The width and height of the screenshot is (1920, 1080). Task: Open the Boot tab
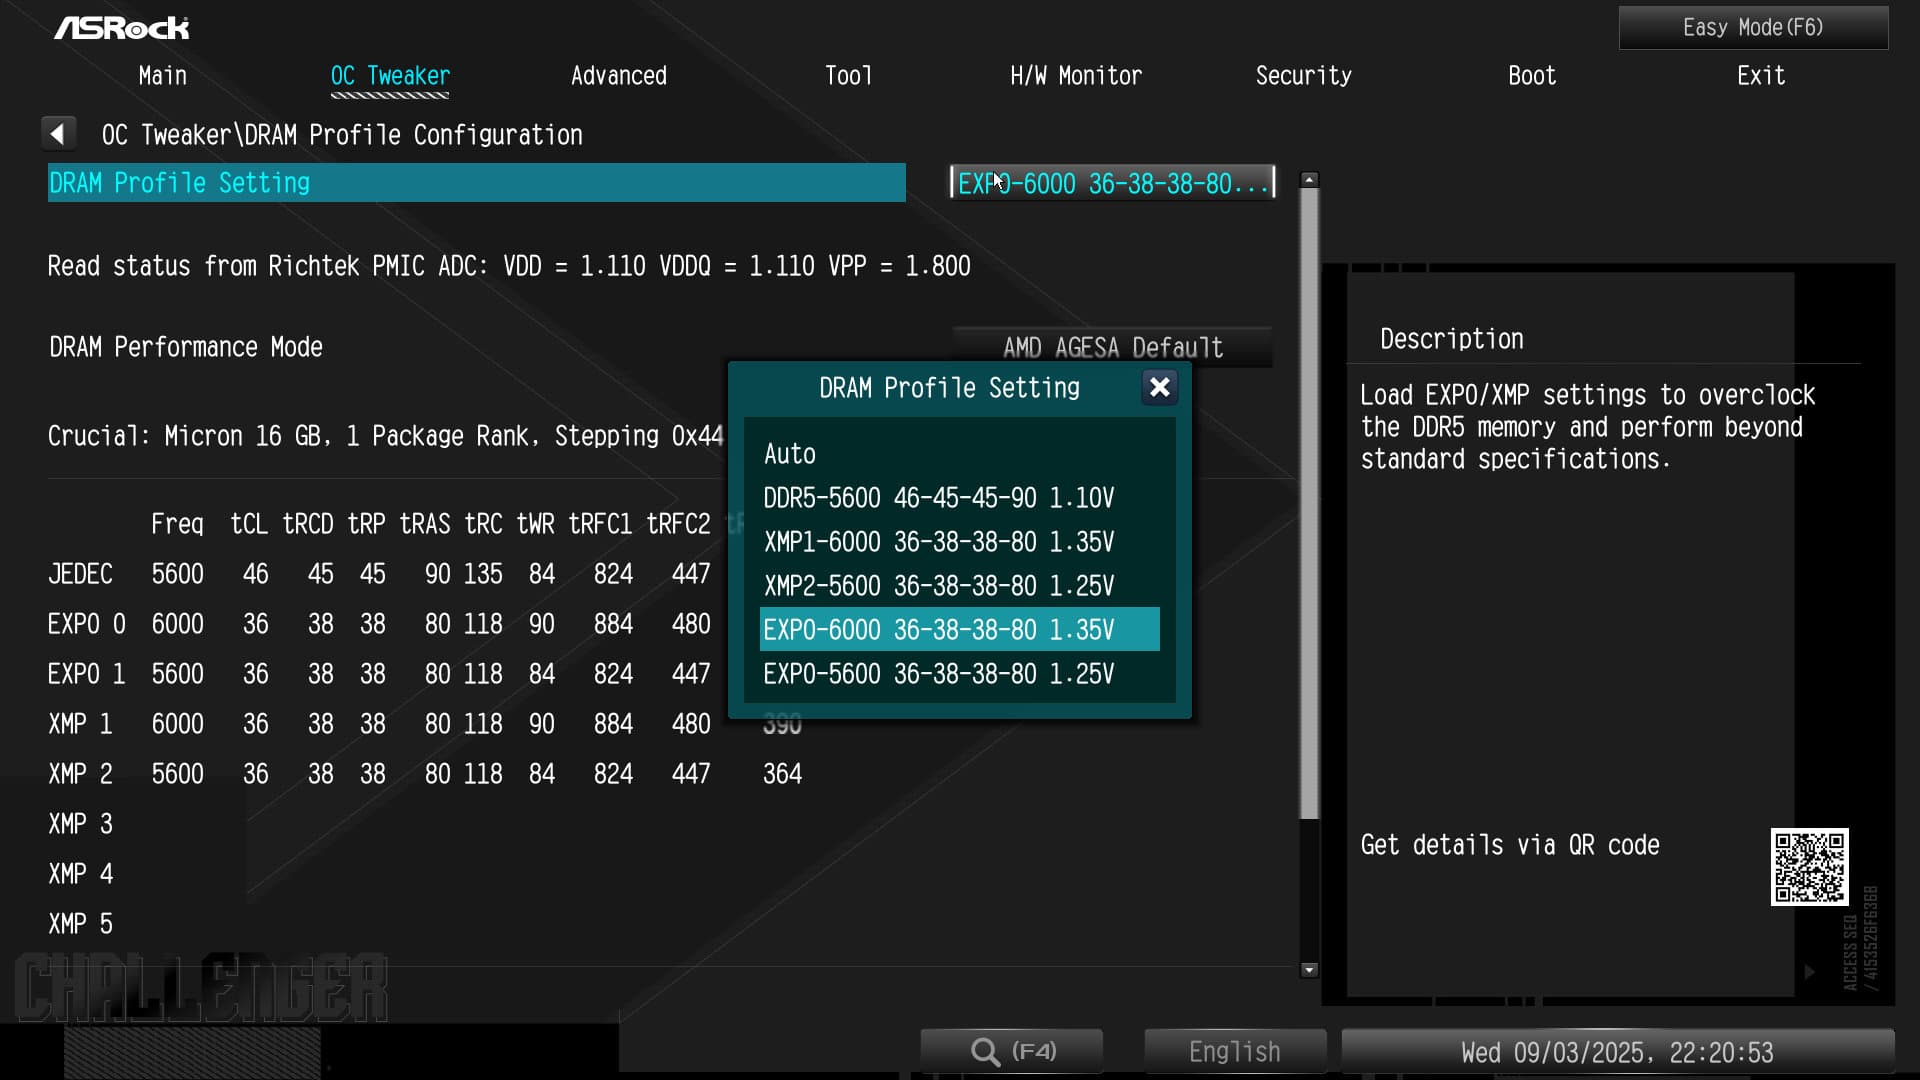point(1532,76)
